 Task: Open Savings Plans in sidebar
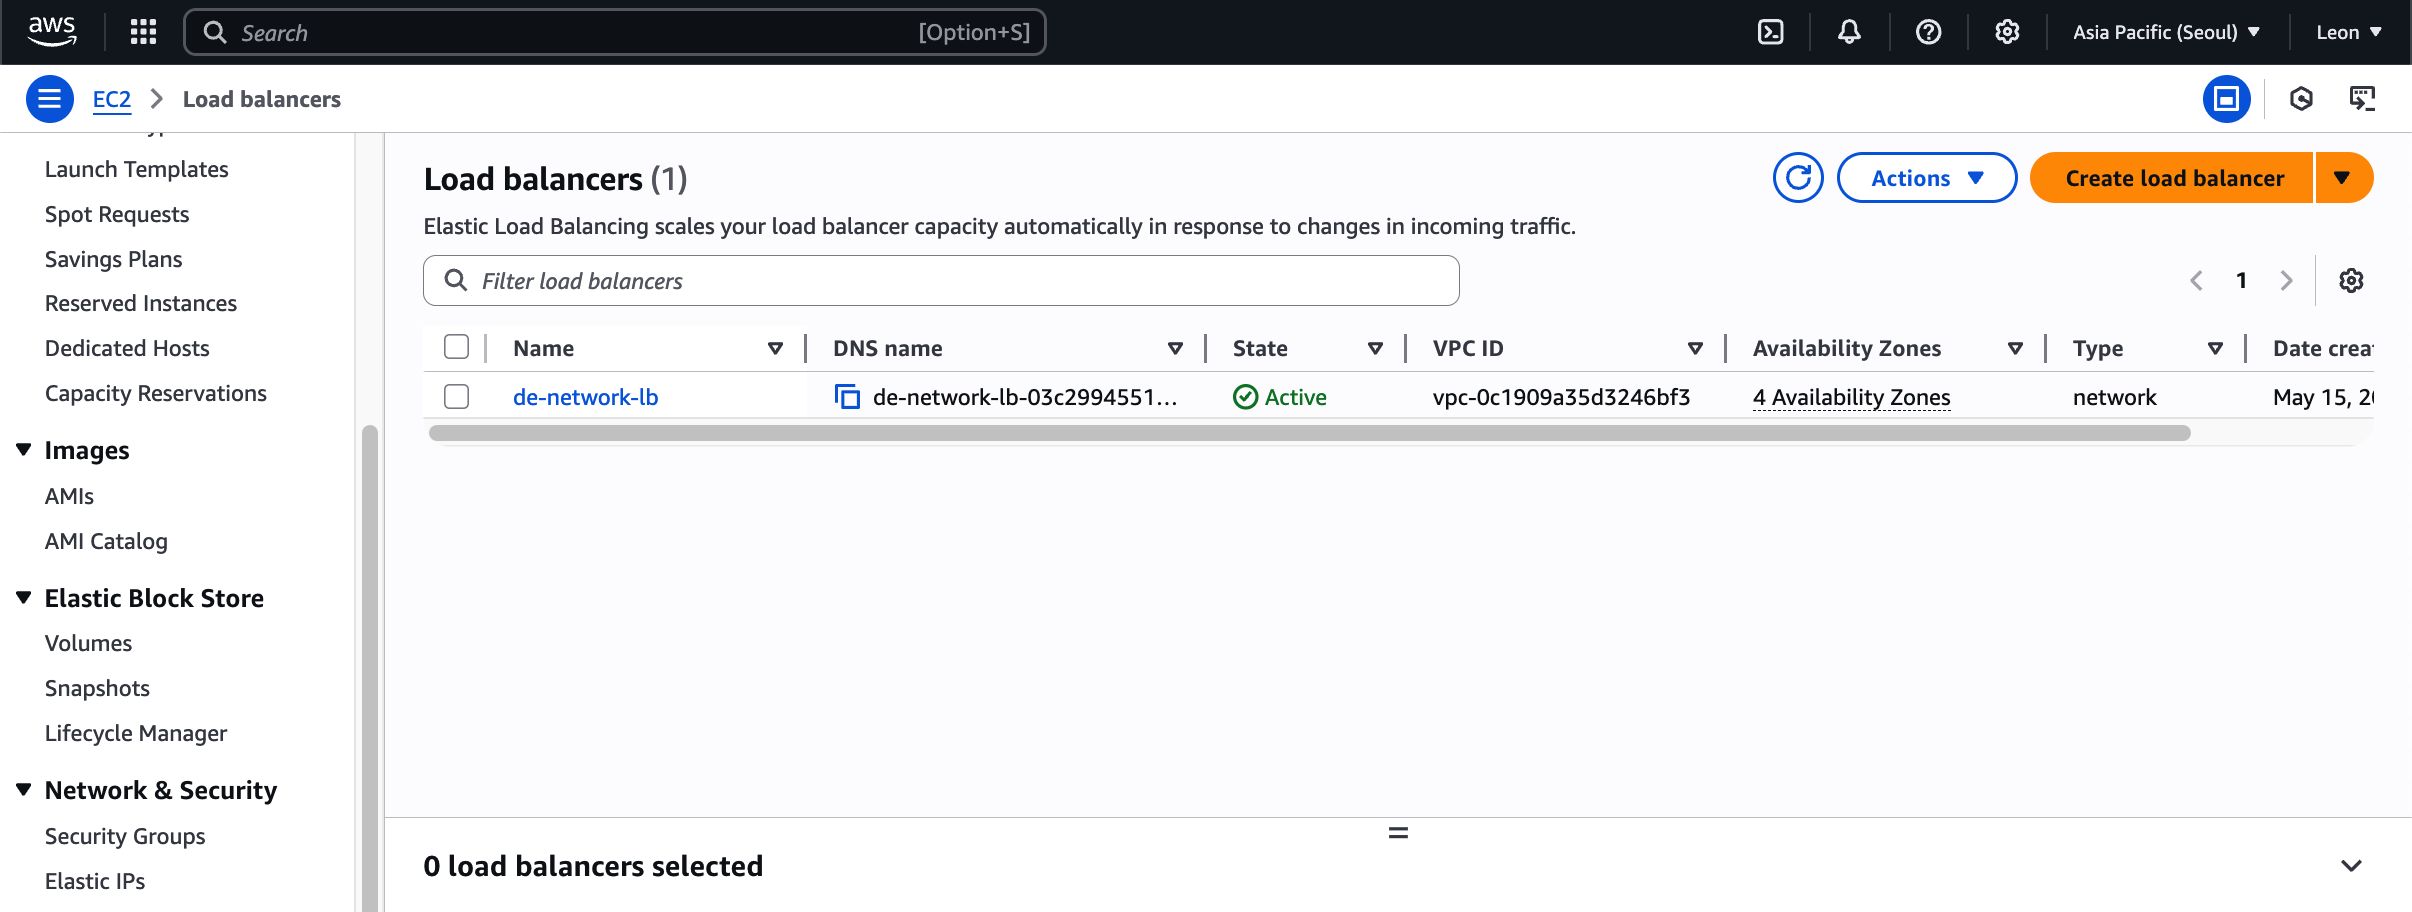tap(114, 259)
